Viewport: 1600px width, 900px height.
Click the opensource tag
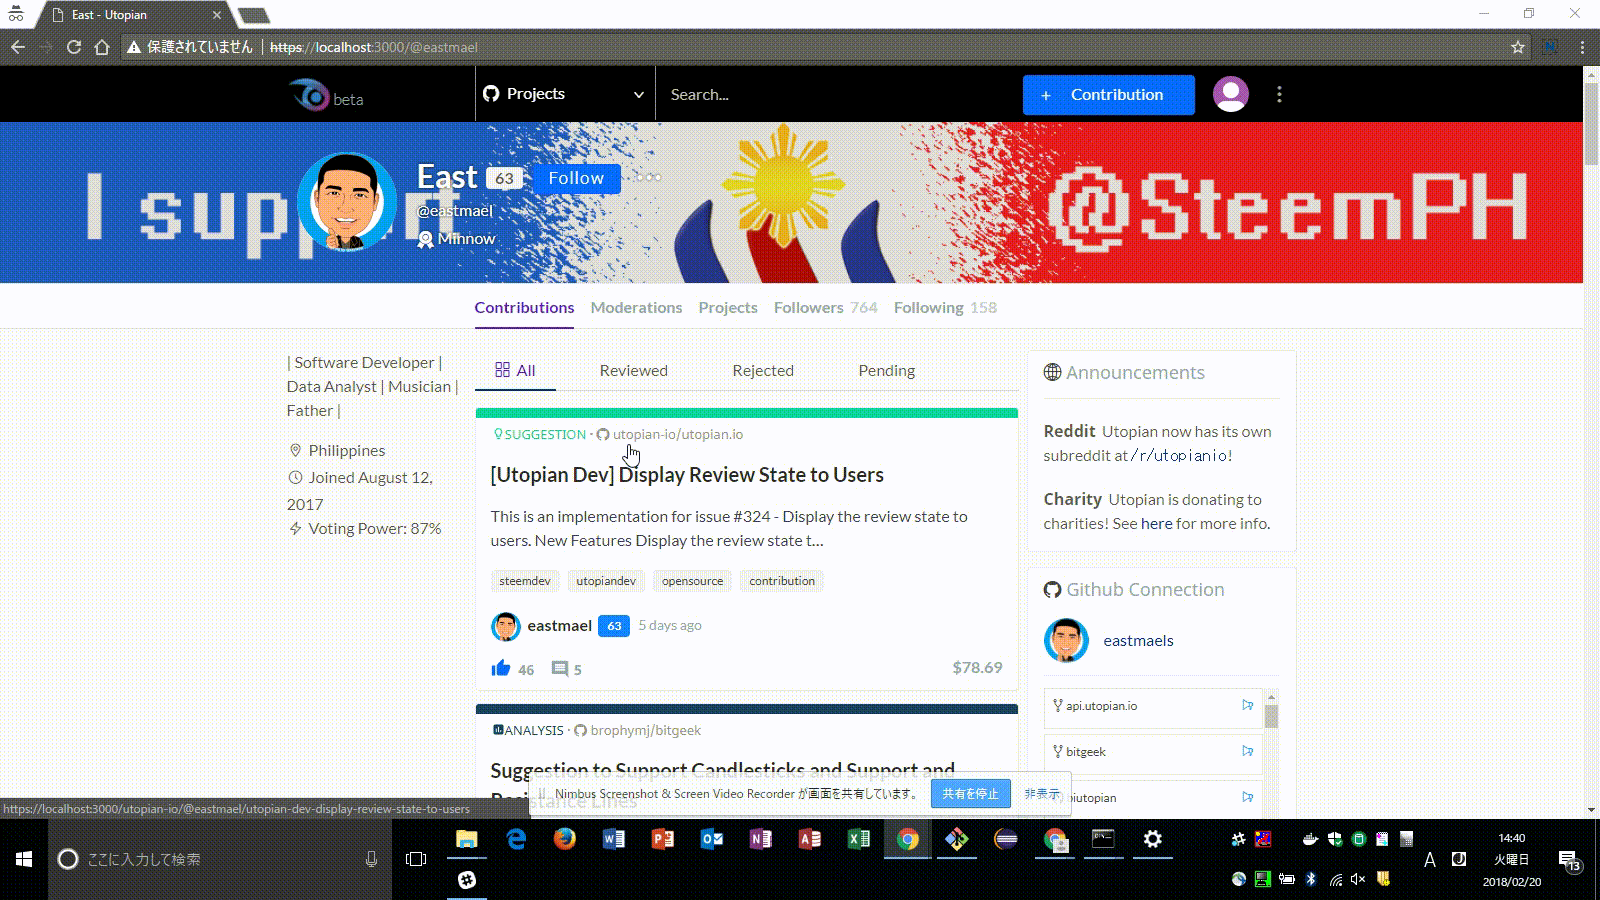692,581
